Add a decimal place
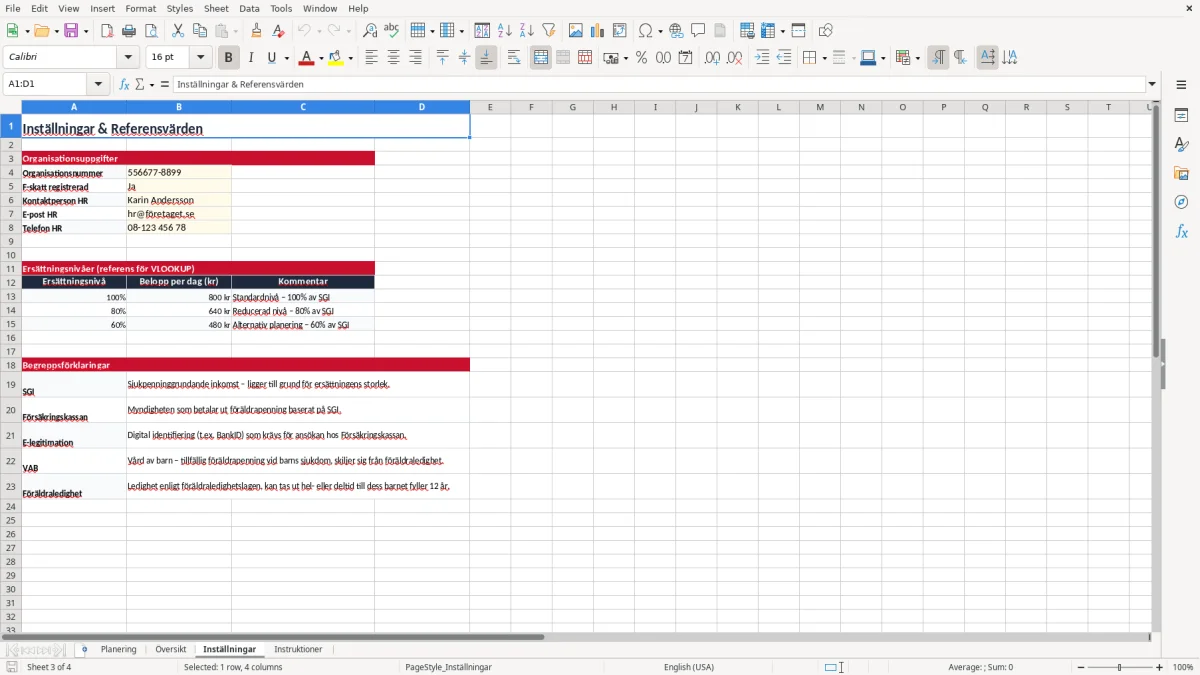This screenshot has width=1200, height=675. [x=712, y=58]
